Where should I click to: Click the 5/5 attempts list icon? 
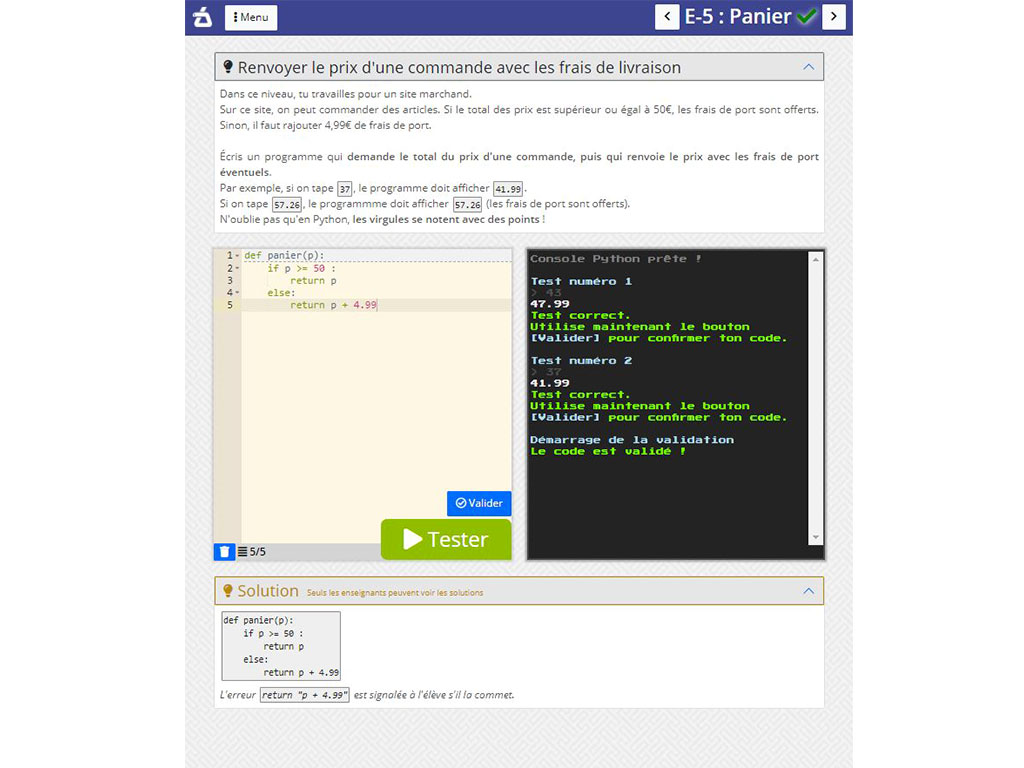tap(243, 551)
